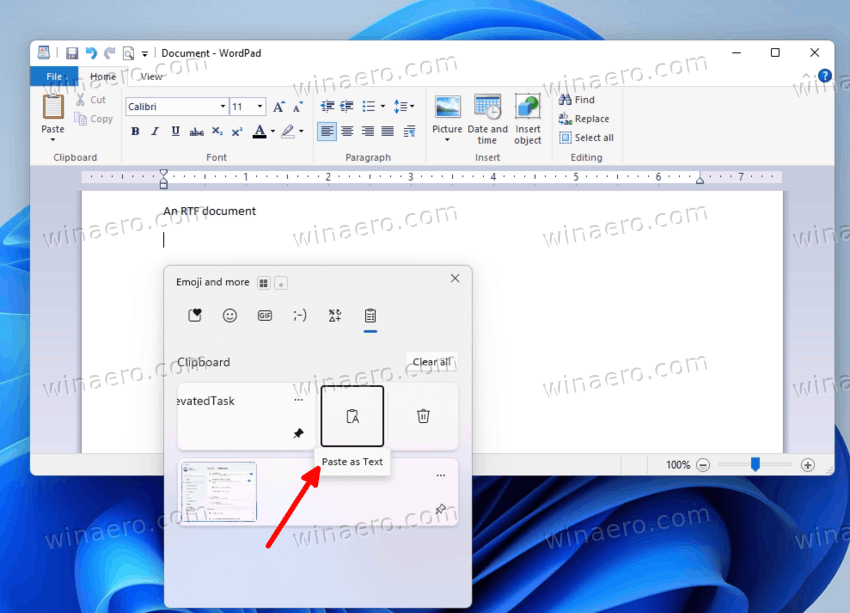Open the File menu tab
The image size is (850, 613).
coord(54,76)
